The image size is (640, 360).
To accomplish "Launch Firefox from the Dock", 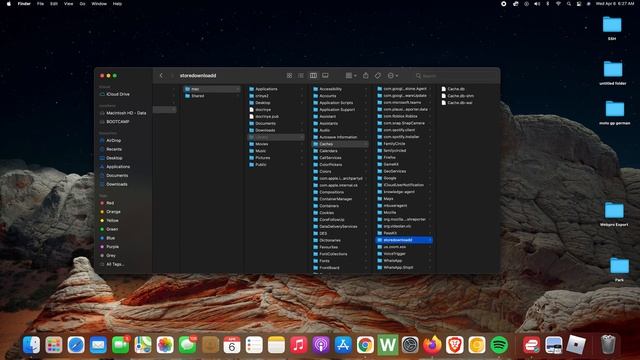I will coord(432,345).
